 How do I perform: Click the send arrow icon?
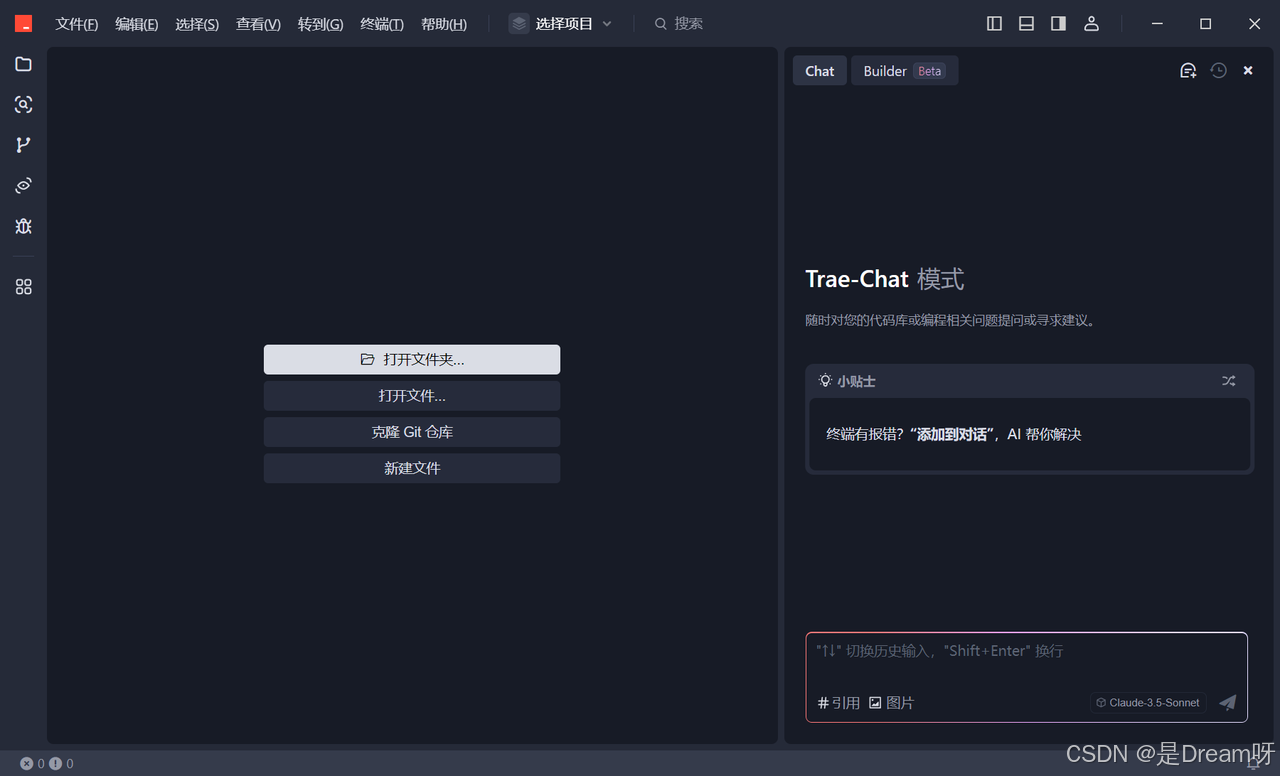(1228, 703)
